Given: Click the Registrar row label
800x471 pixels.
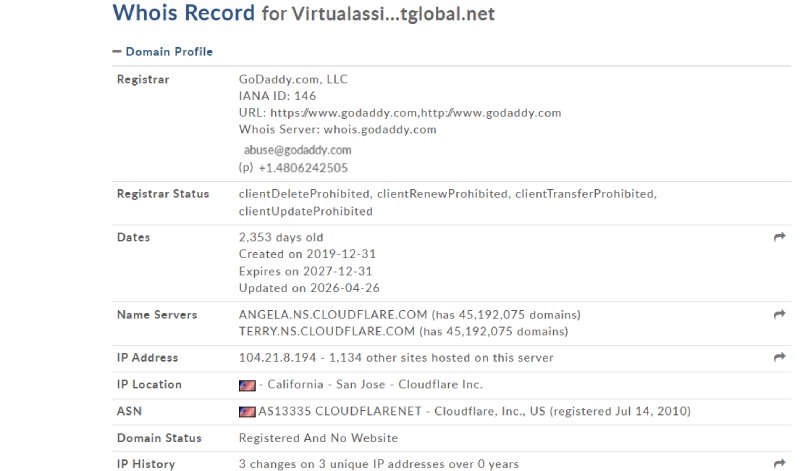Looking at the screenshot, I should (x=143, y=80).
